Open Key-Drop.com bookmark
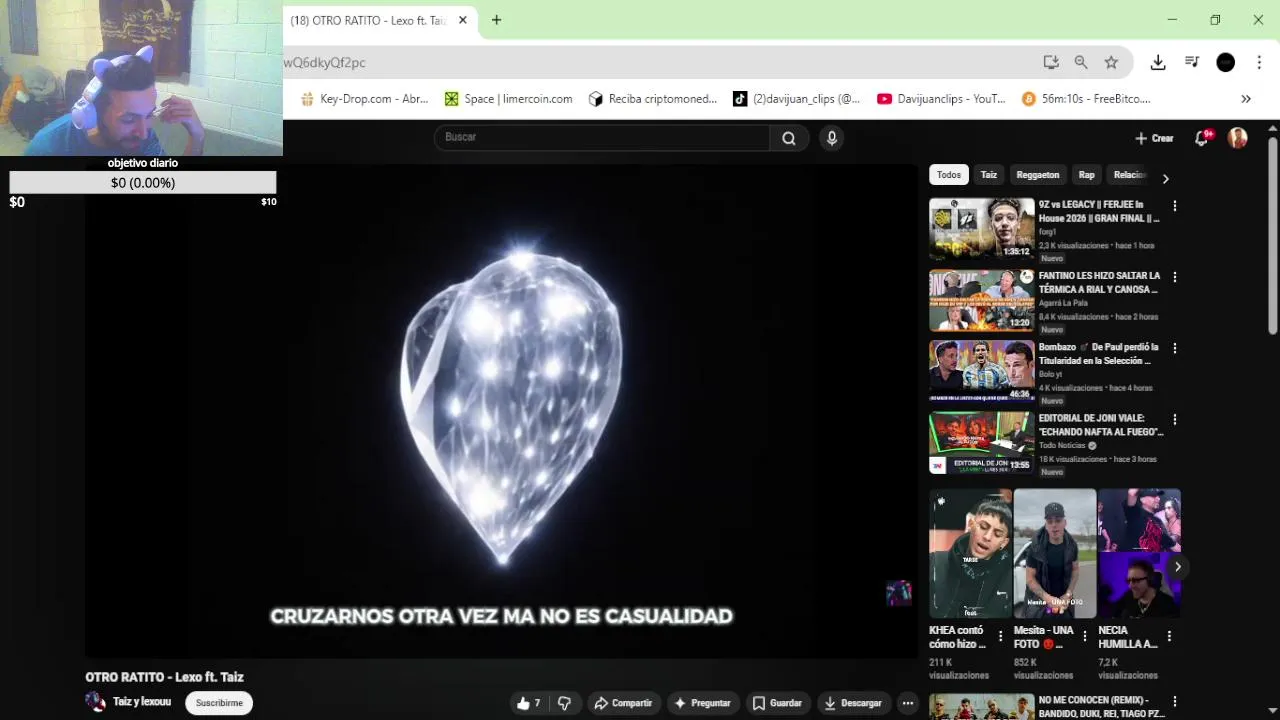1280x720 pixels. [x=364, y=99]
